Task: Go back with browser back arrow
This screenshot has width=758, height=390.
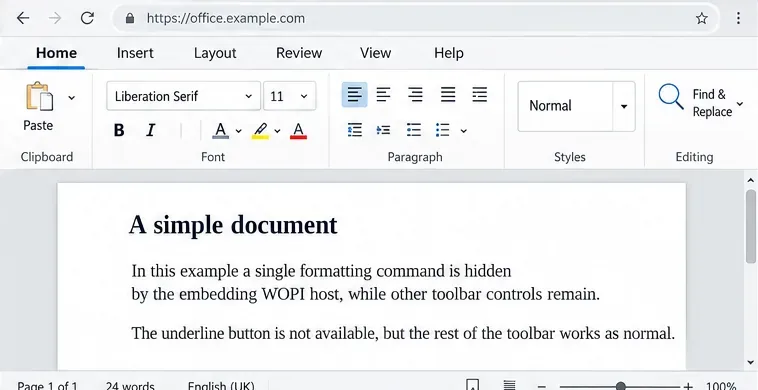Action: tap(23, 18)
